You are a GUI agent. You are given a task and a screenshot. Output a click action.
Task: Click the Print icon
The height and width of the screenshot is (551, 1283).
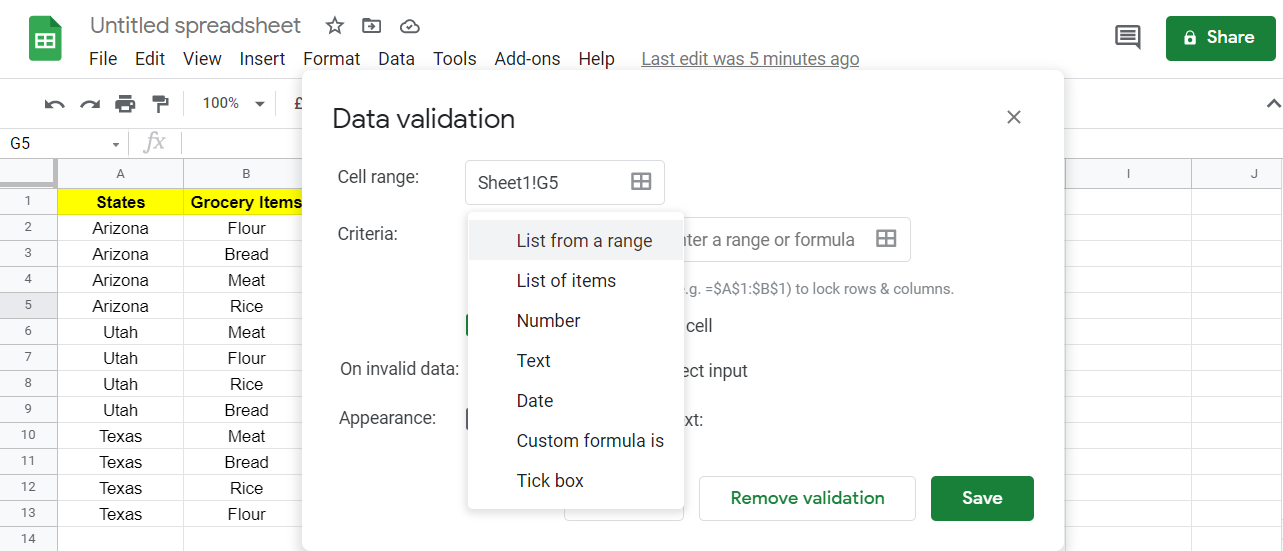[125, 104]
